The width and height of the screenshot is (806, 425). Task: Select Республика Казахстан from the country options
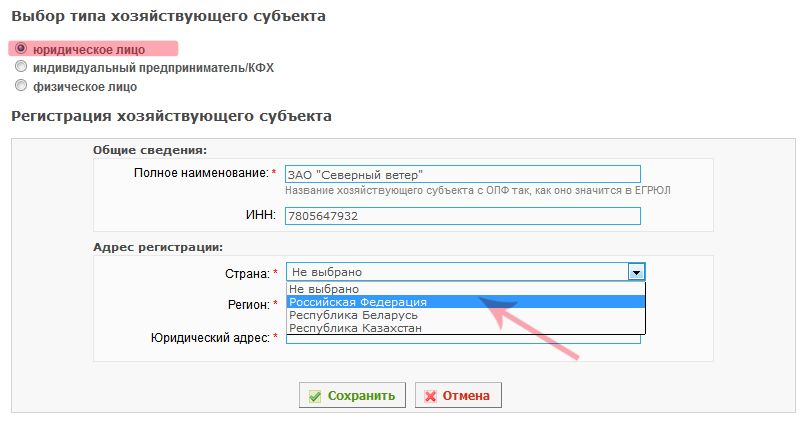tap(466, 328)
